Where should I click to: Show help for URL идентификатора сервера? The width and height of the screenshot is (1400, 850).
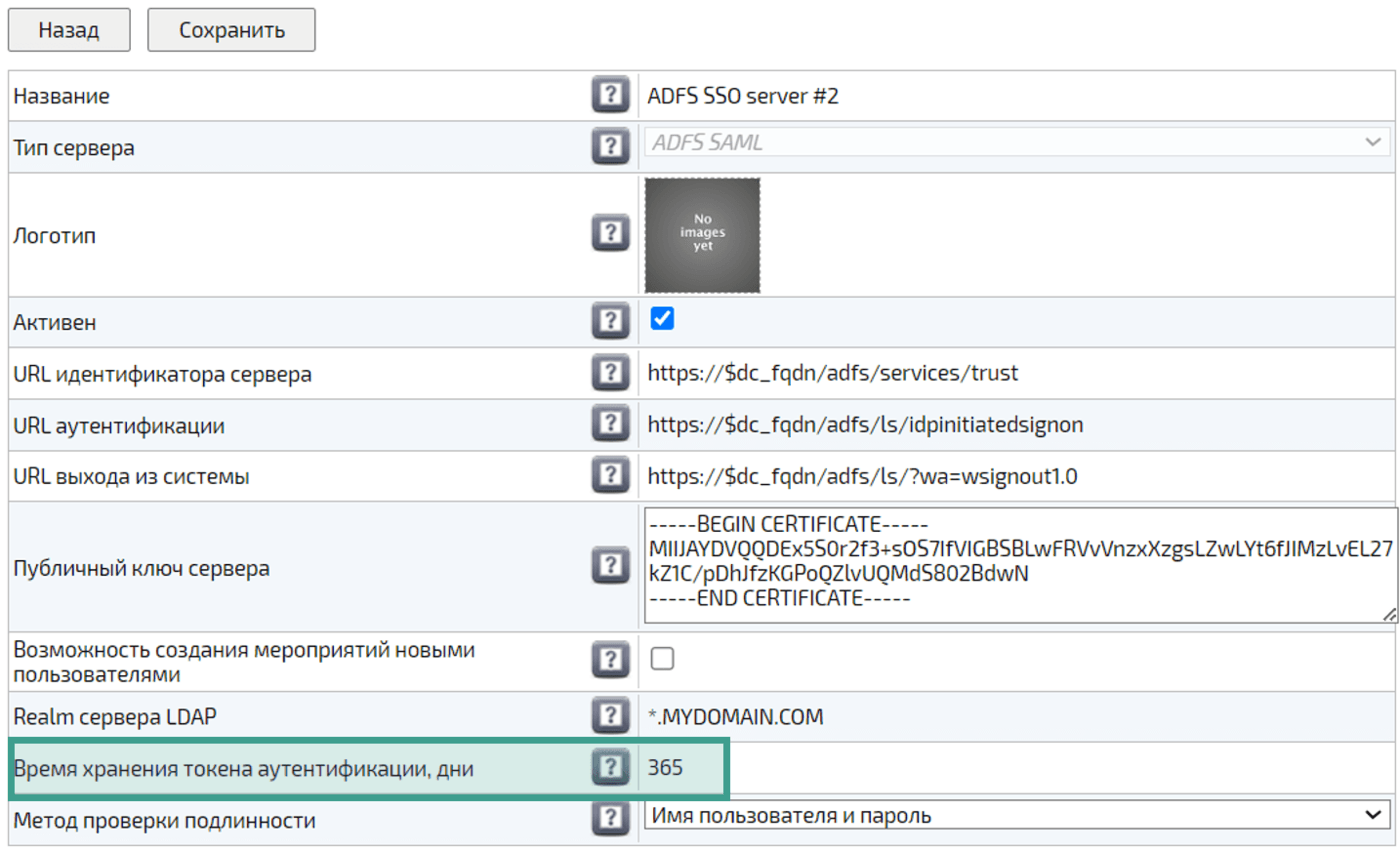click(x=609, y=374)
